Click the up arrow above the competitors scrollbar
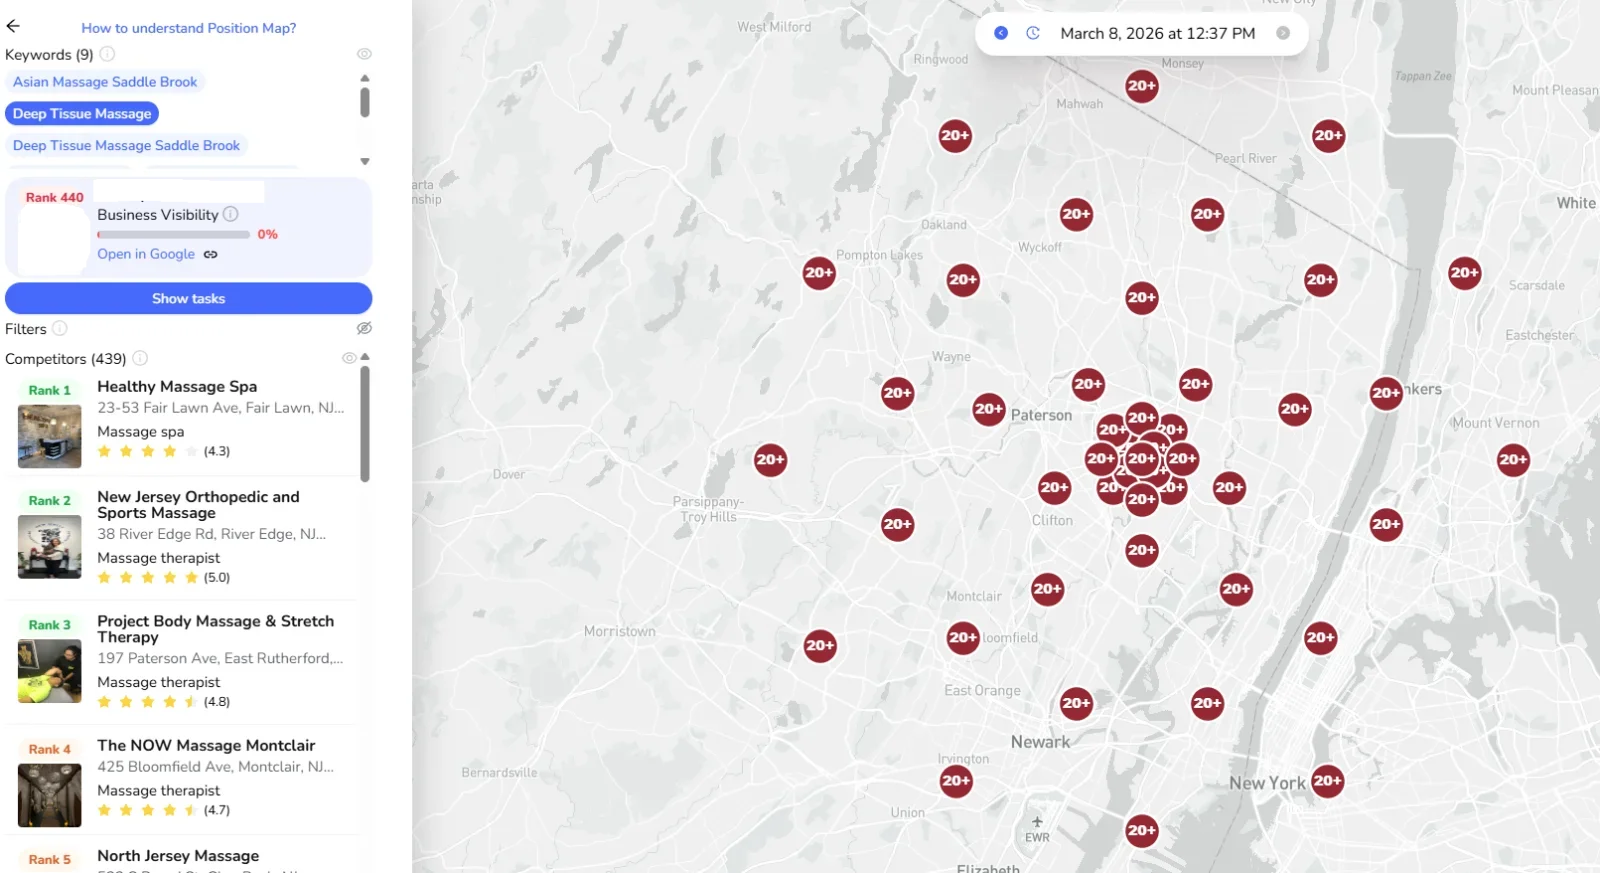The image size is (1600, 873). [x=365, y=357]
